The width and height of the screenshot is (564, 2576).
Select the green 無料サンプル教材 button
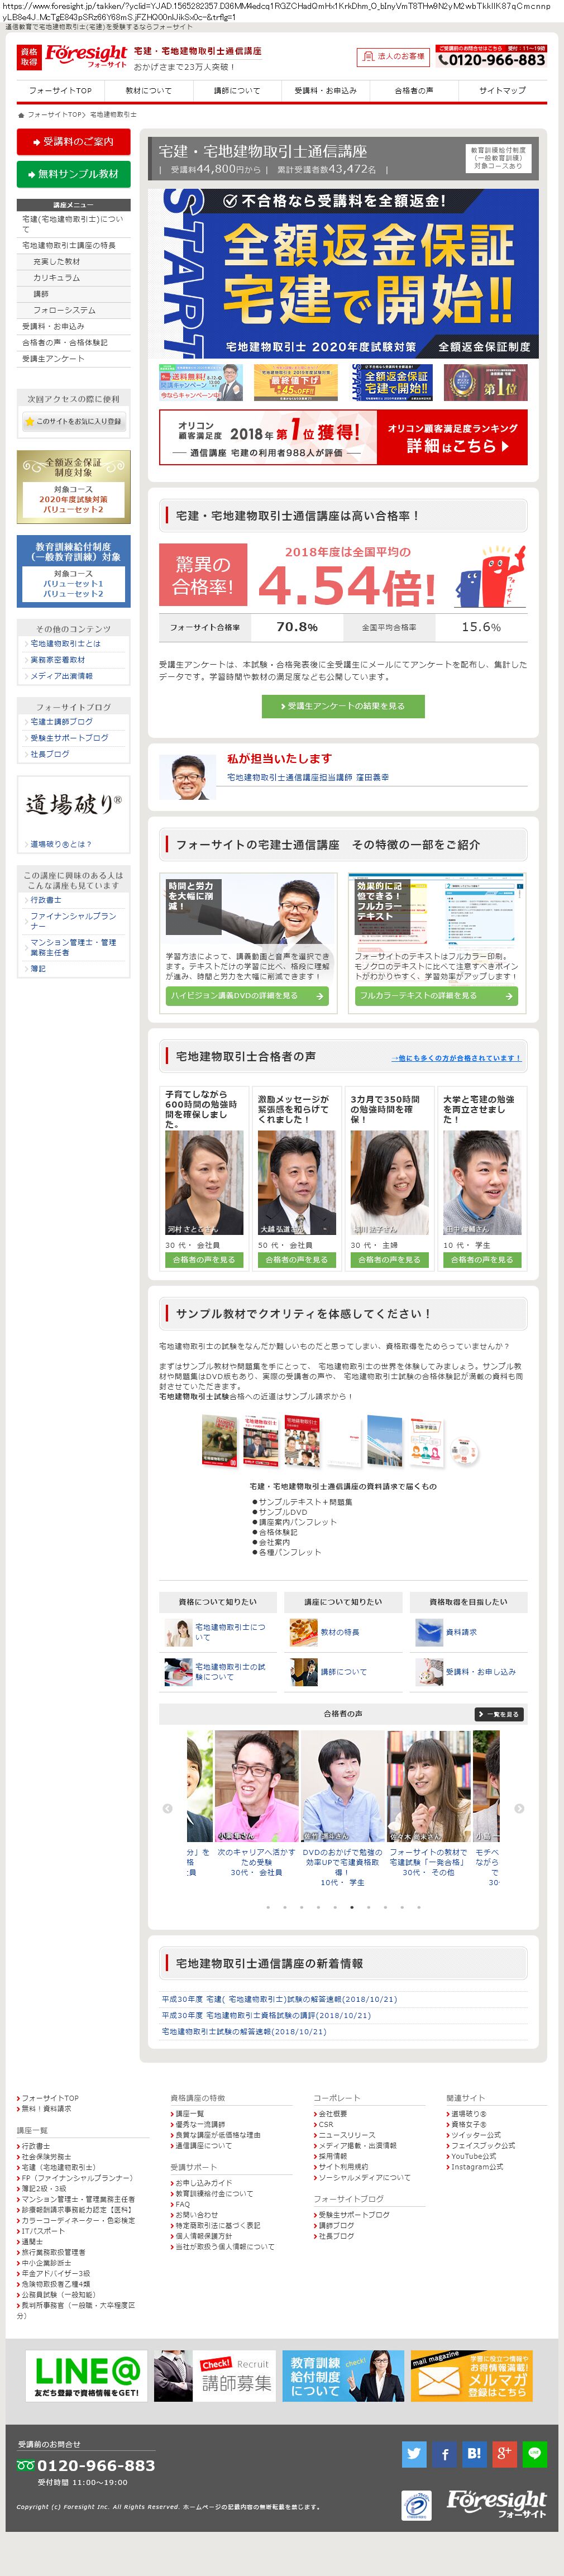73,174
